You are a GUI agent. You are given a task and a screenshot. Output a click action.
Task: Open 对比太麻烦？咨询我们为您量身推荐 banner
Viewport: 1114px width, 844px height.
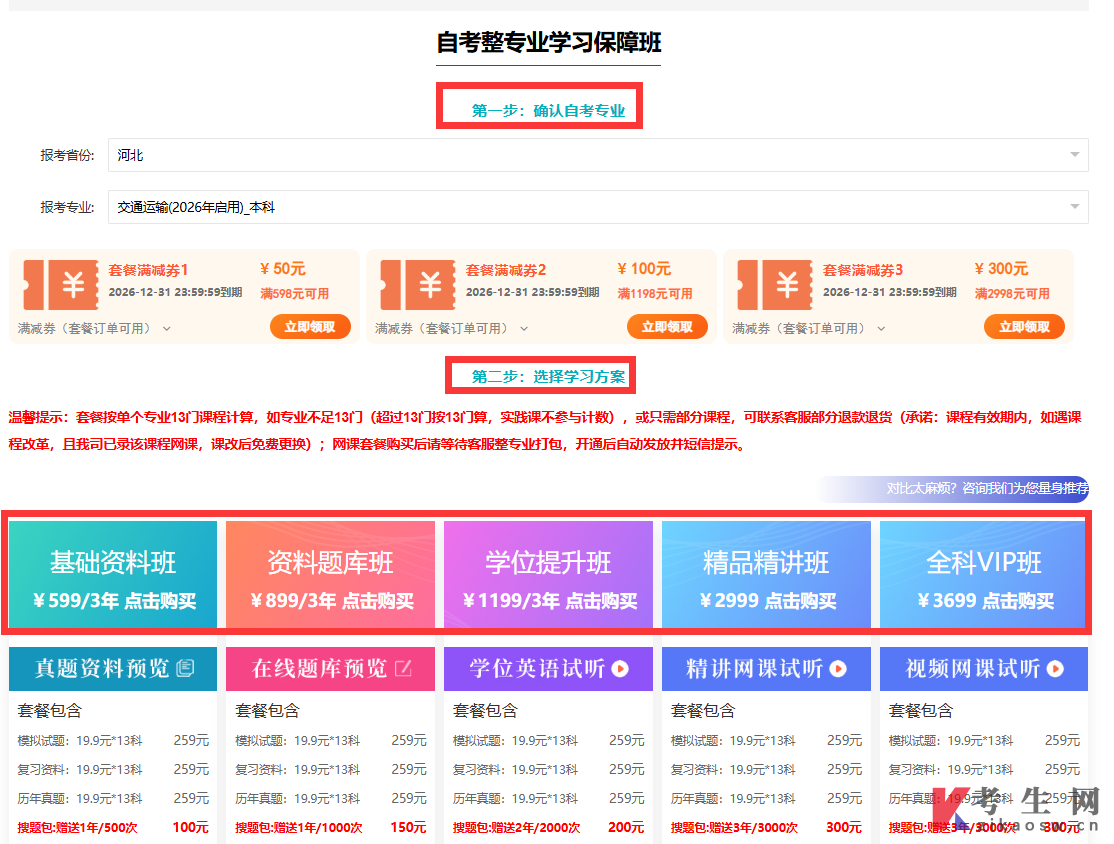coord(953,489)
